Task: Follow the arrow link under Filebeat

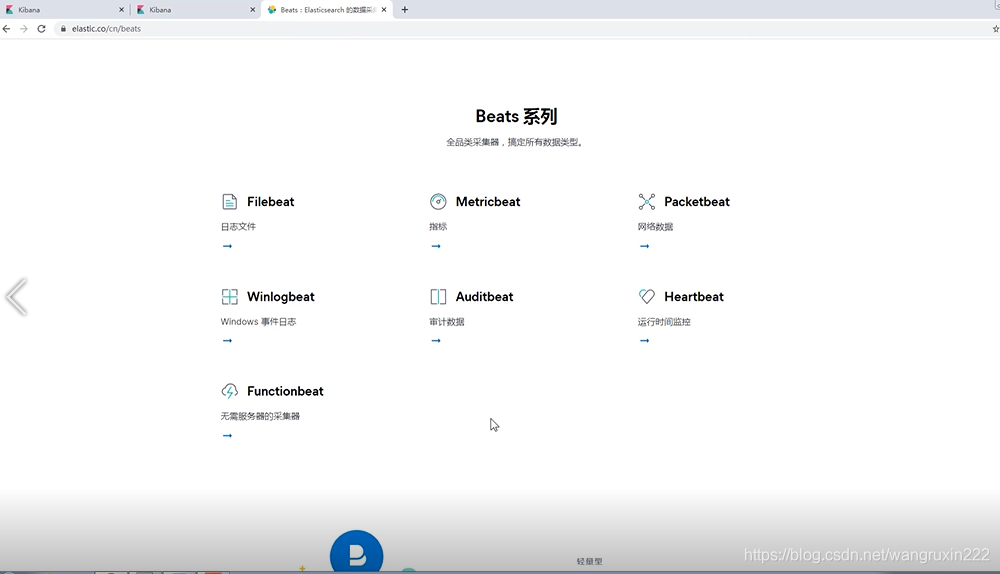Action: (227, 246)
